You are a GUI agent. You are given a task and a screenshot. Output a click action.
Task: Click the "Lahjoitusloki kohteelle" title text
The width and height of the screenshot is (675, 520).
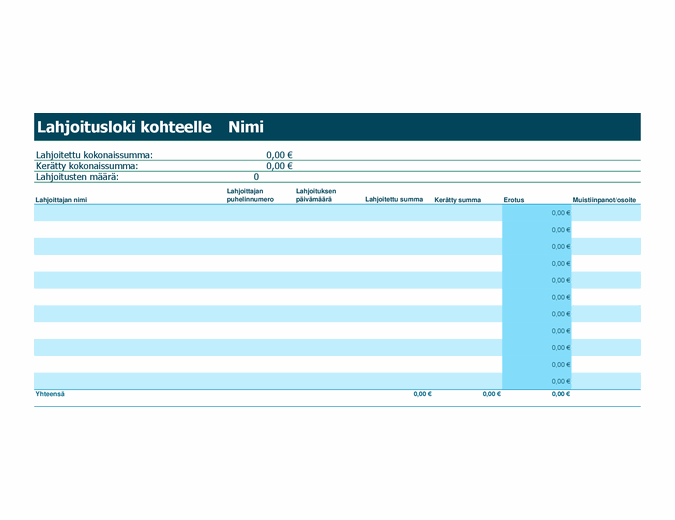pyautogui.click(x=124, y=127)
